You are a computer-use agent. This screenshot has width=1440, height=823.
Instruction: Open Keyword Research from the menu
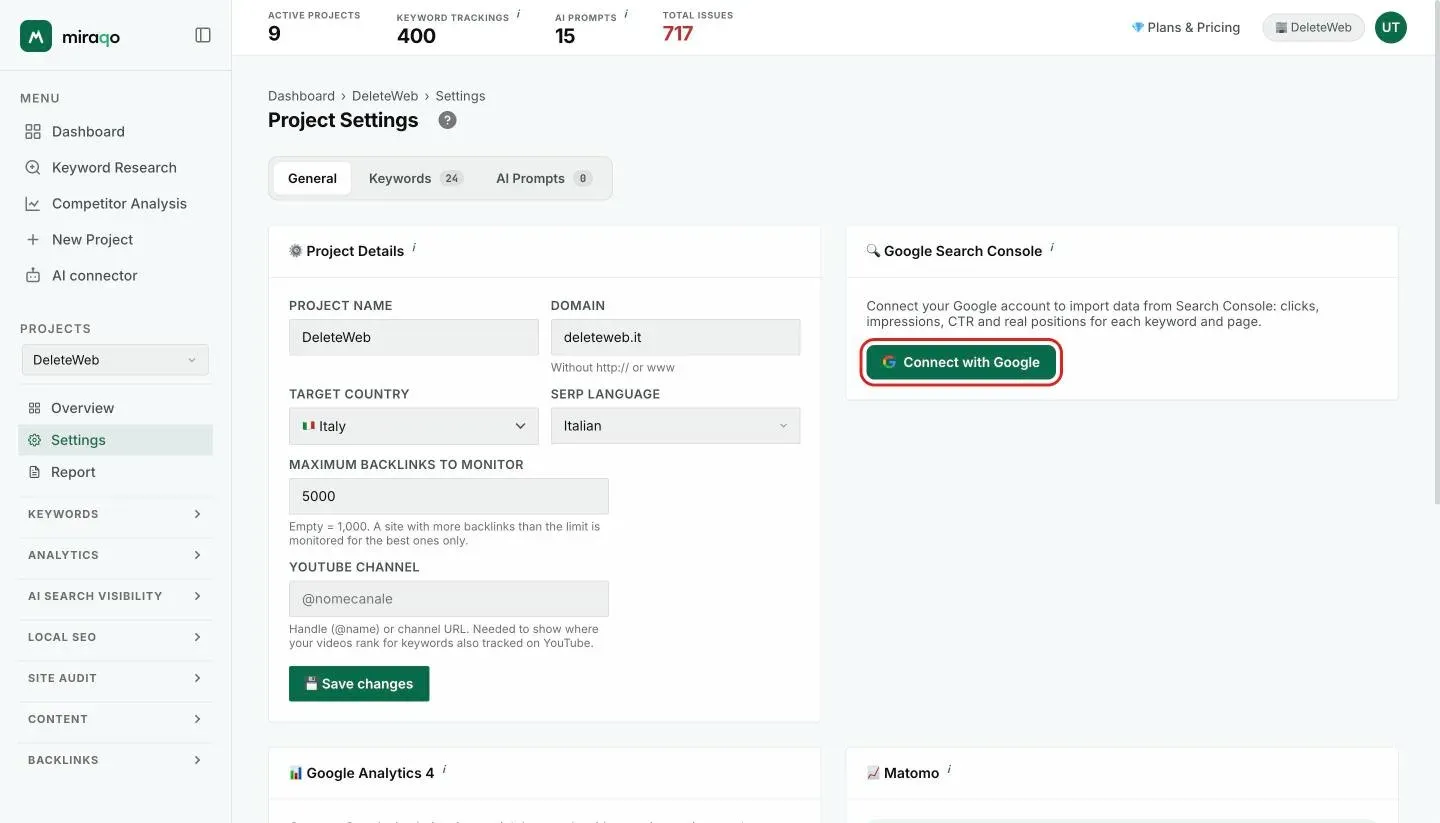click(x=115, y=167)
